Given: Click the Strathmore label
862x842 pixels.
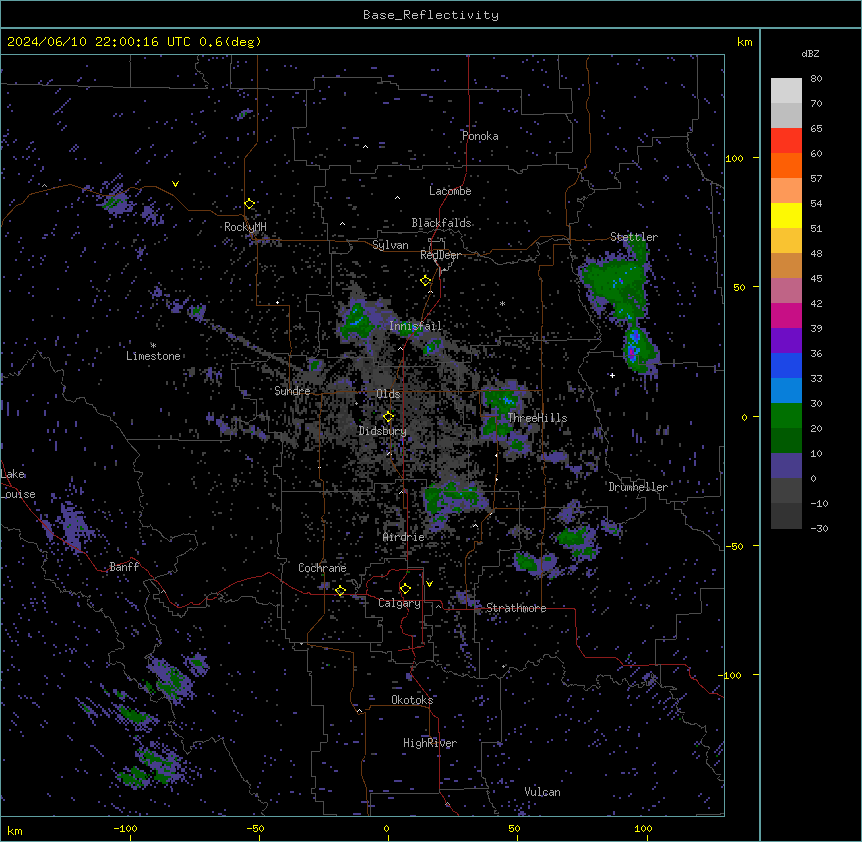Looking at the screenshot, I should (516, 608).
